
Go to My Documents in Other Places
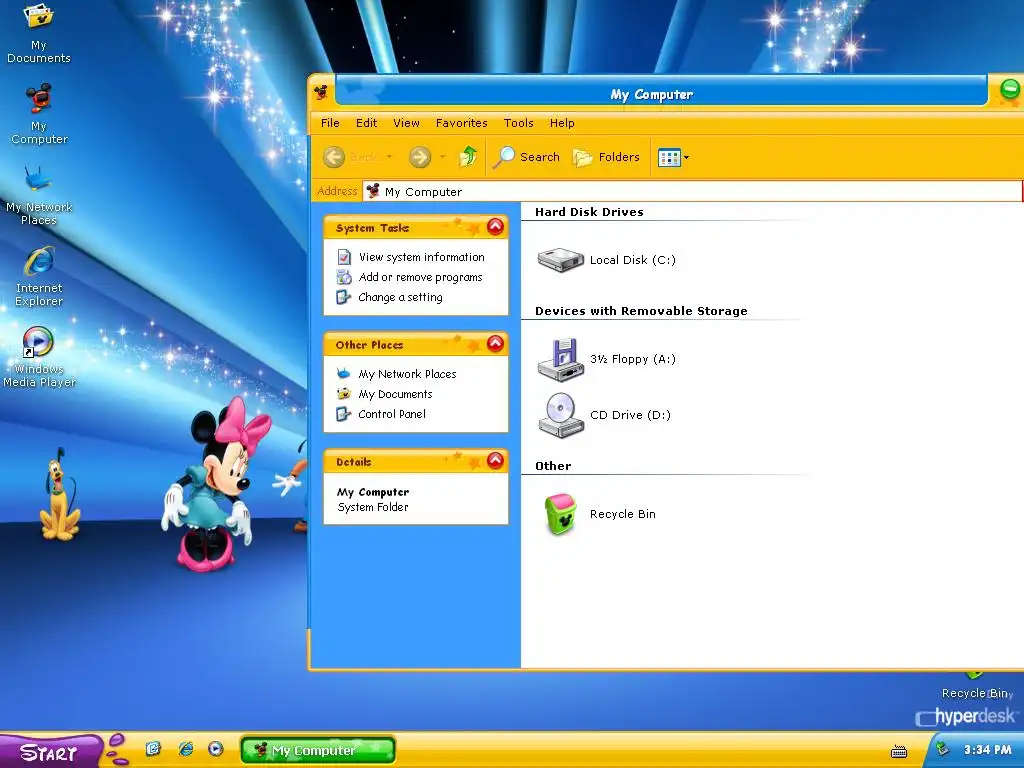pyautogui.click(x=395, y=394)
